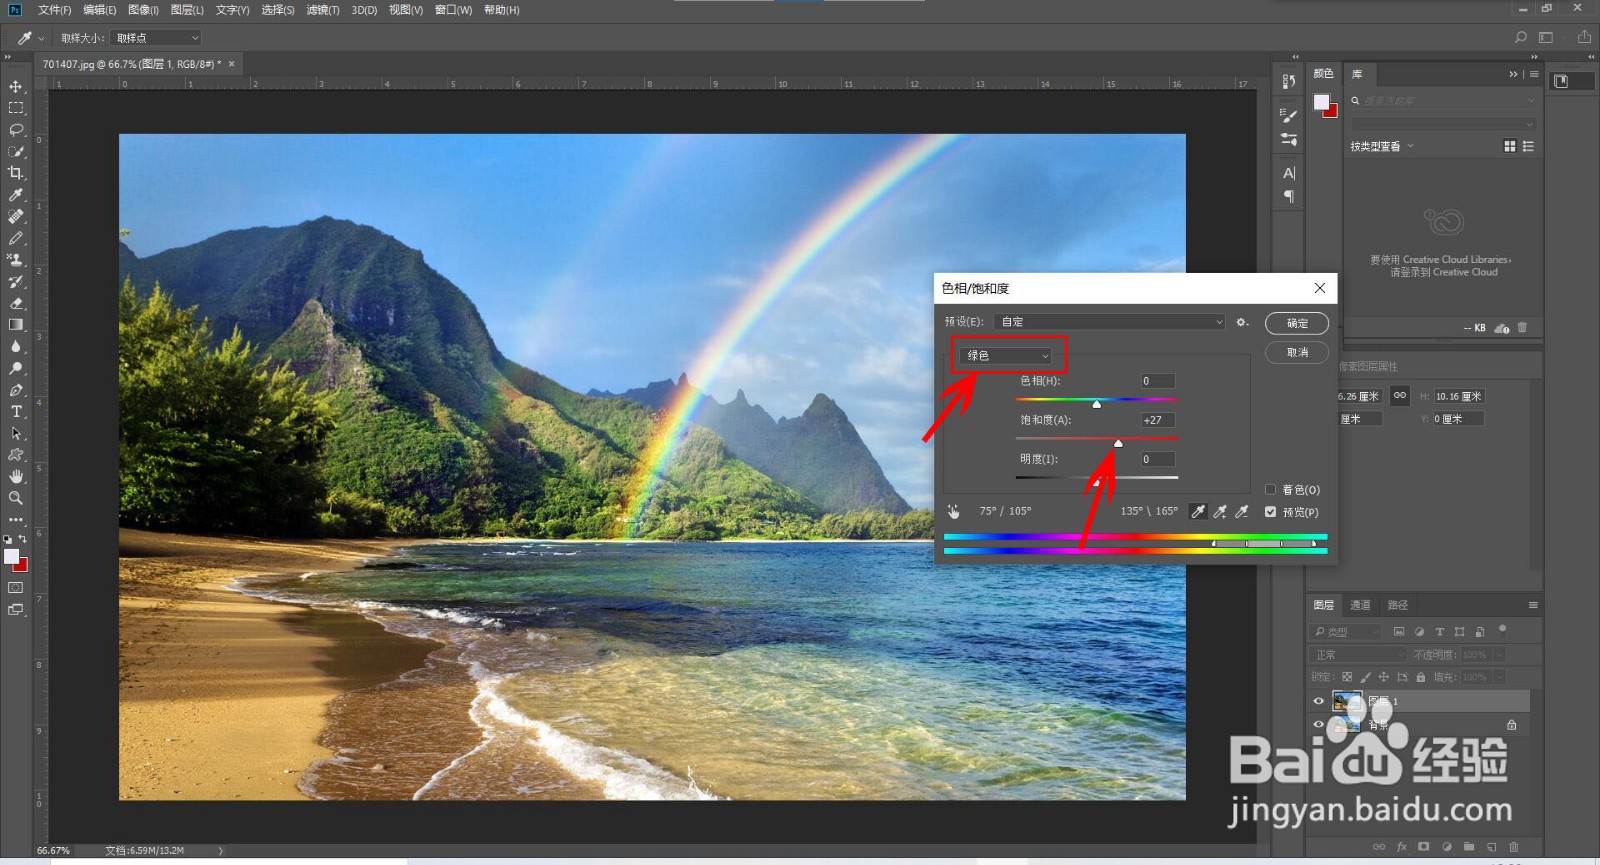The width and height of the screenshot is (1600, 865).
Task: Click the search icon in options bar
Action: point(1521,37)
